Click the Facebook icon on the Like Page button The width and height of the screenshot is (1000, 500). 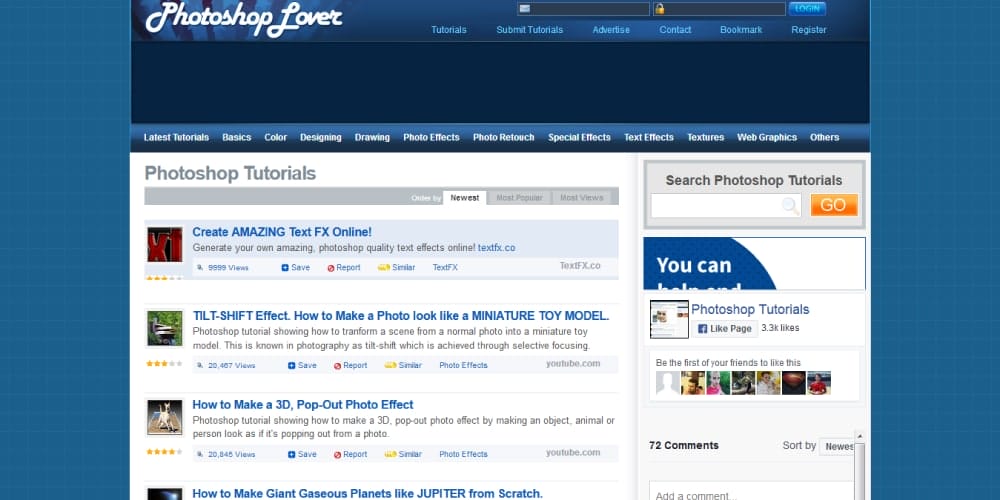(702, 329)
